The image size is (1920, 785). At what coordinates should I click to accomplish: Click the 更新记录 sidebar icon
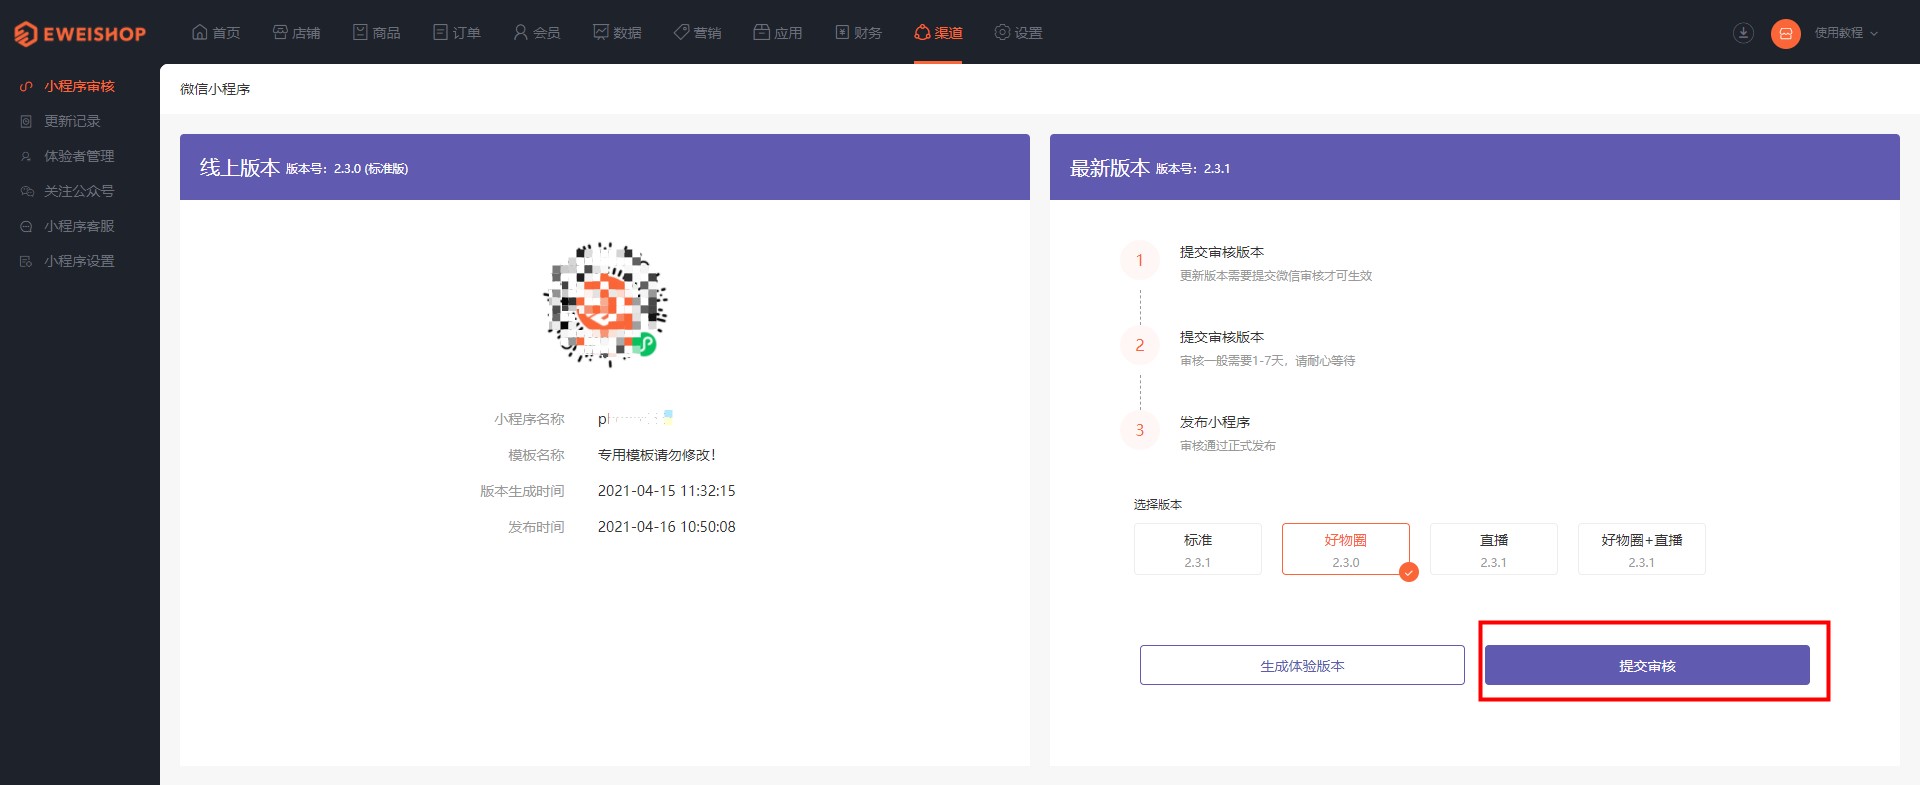click(26, 121)
